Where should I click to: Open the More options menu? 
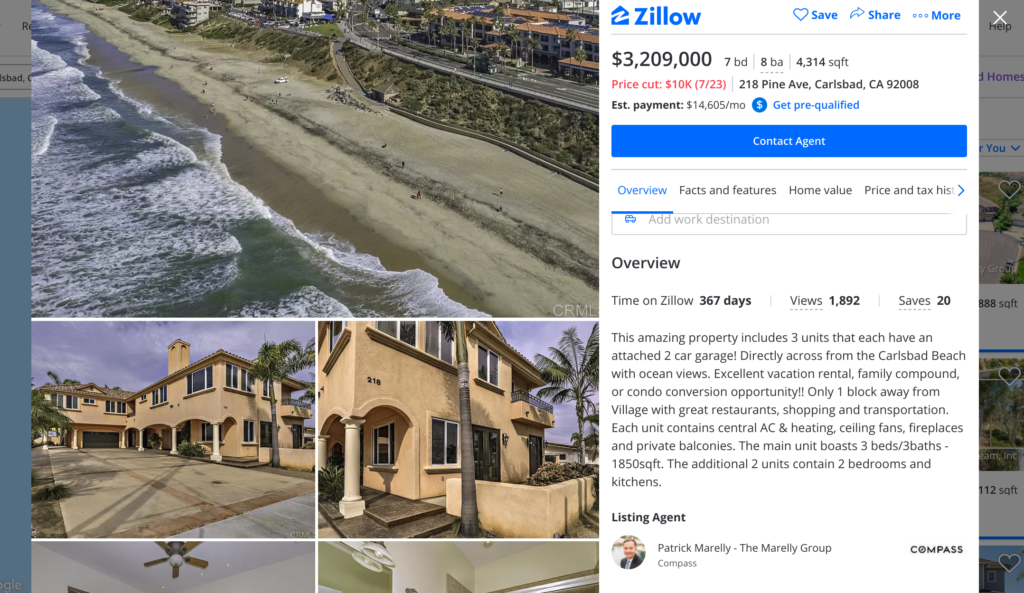tap(936, 15)
